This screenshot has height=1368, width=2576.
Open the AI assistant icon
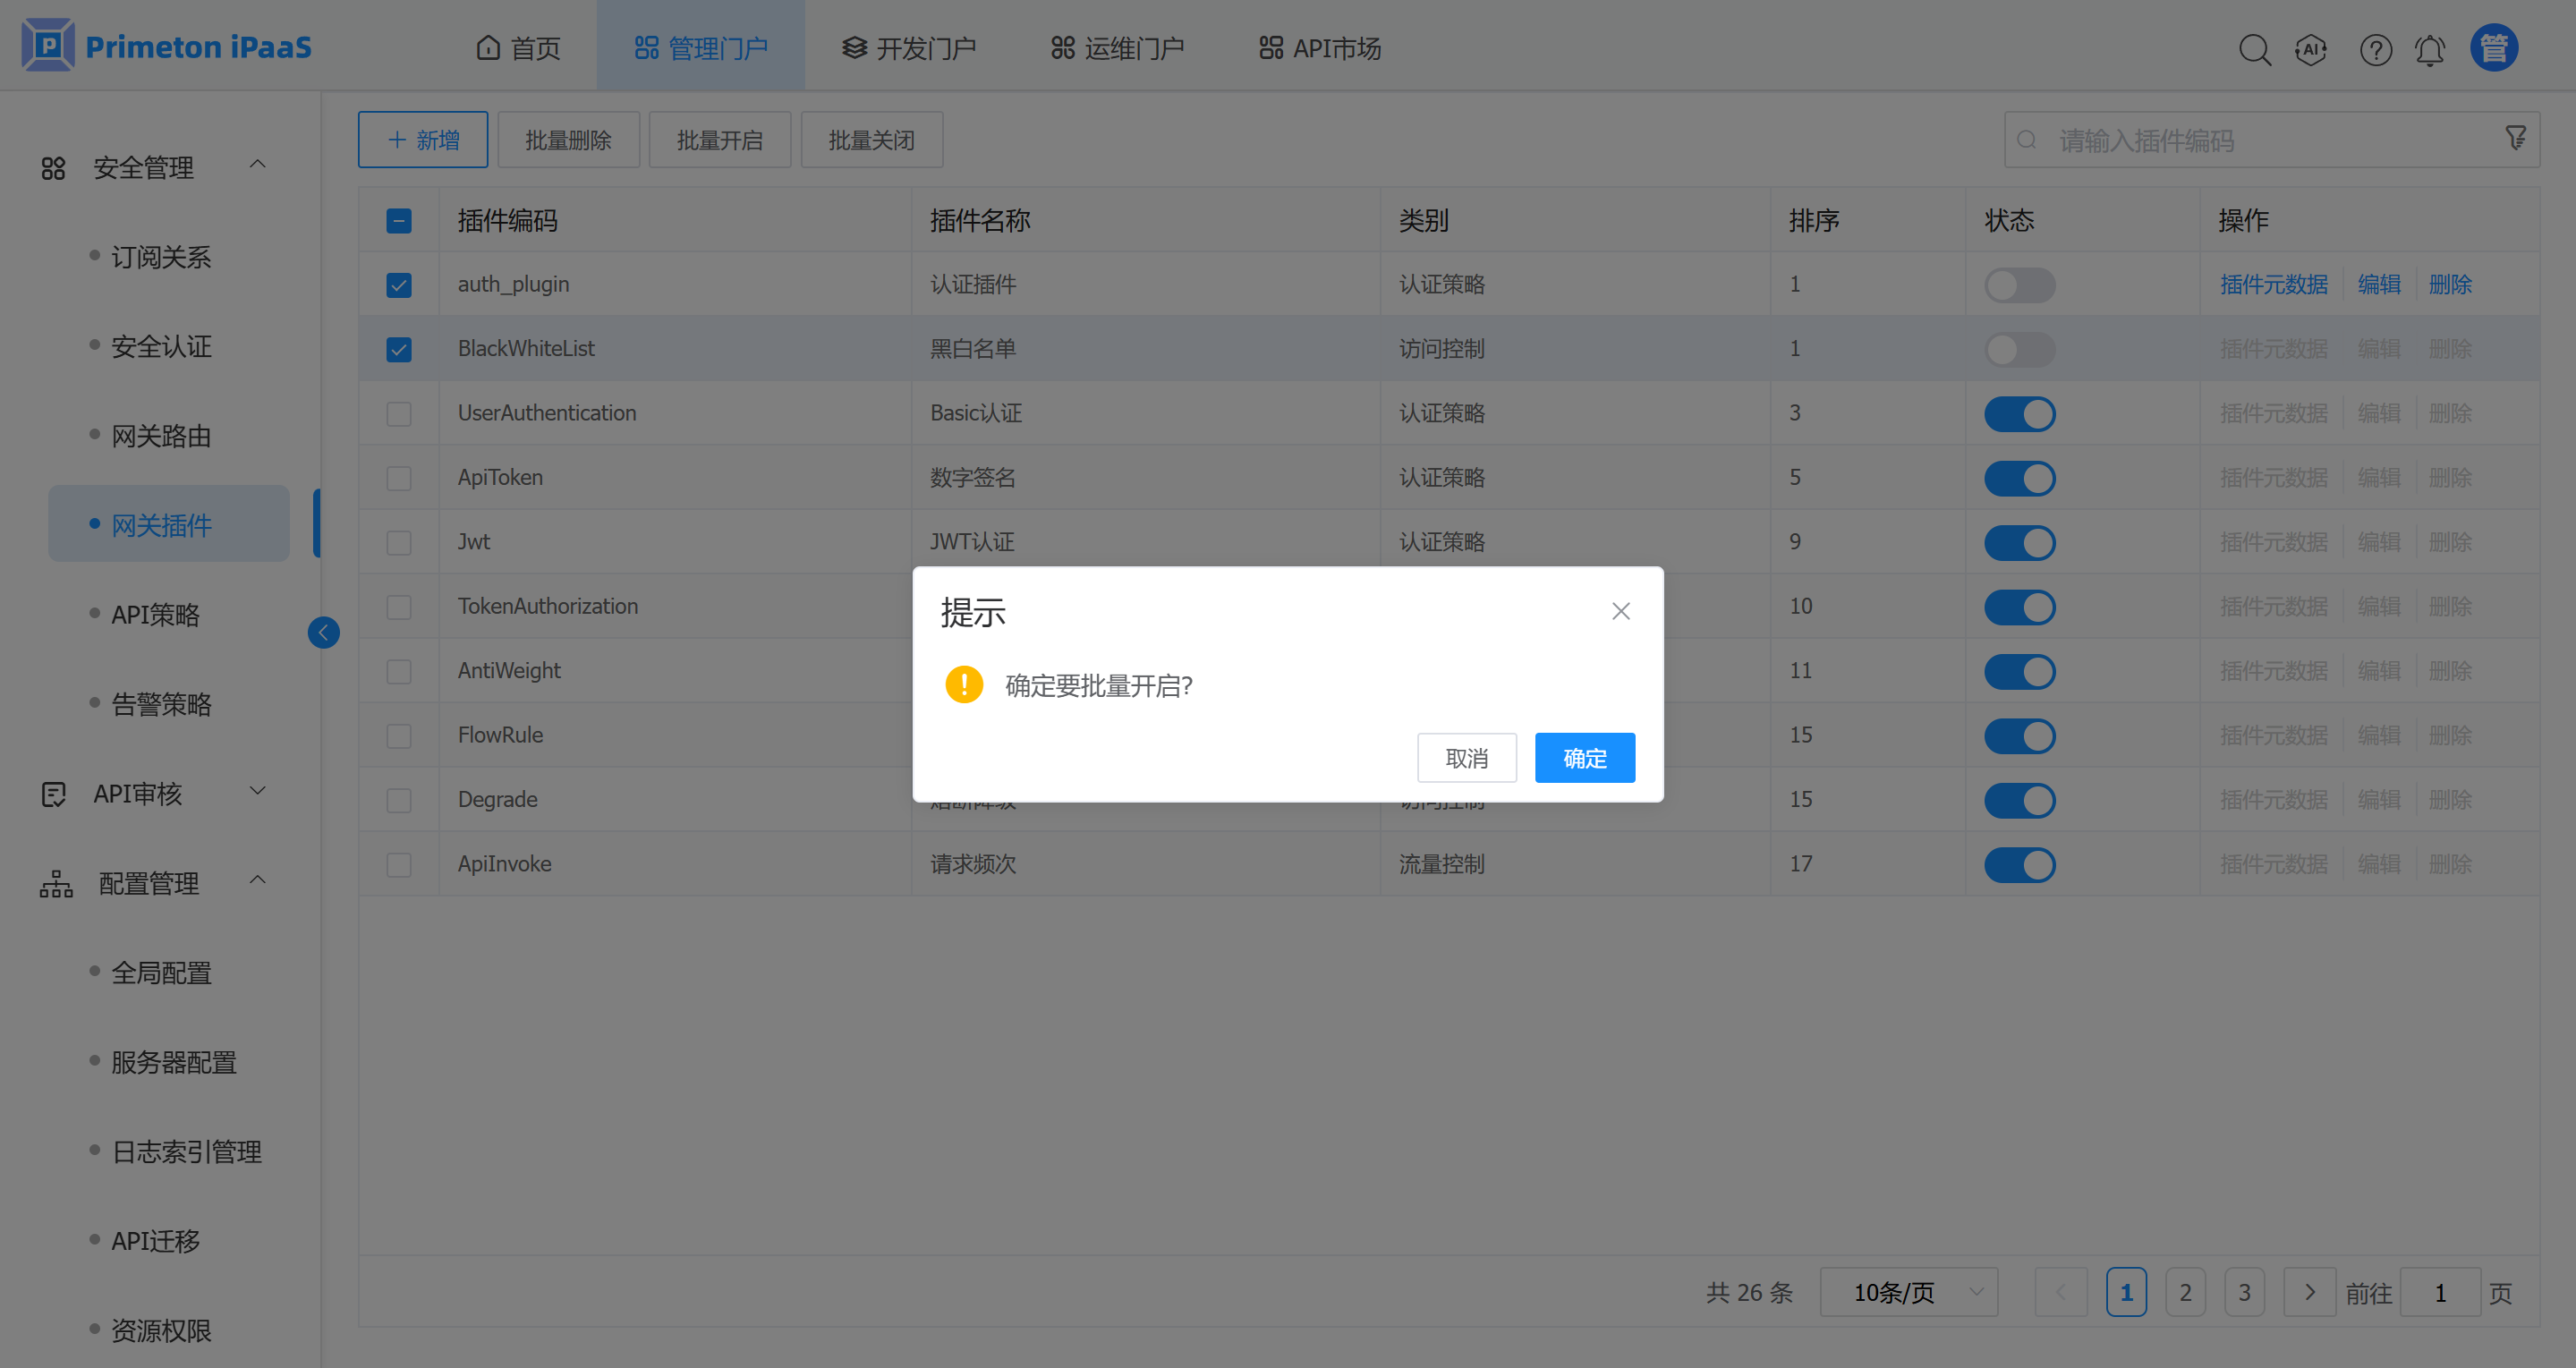click(2311, 49)
